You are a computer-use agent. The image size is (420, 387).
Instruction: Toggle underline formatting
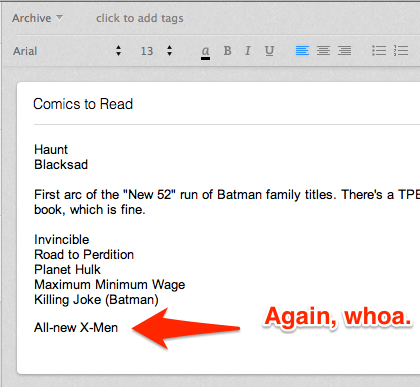(x=269, y=51)
